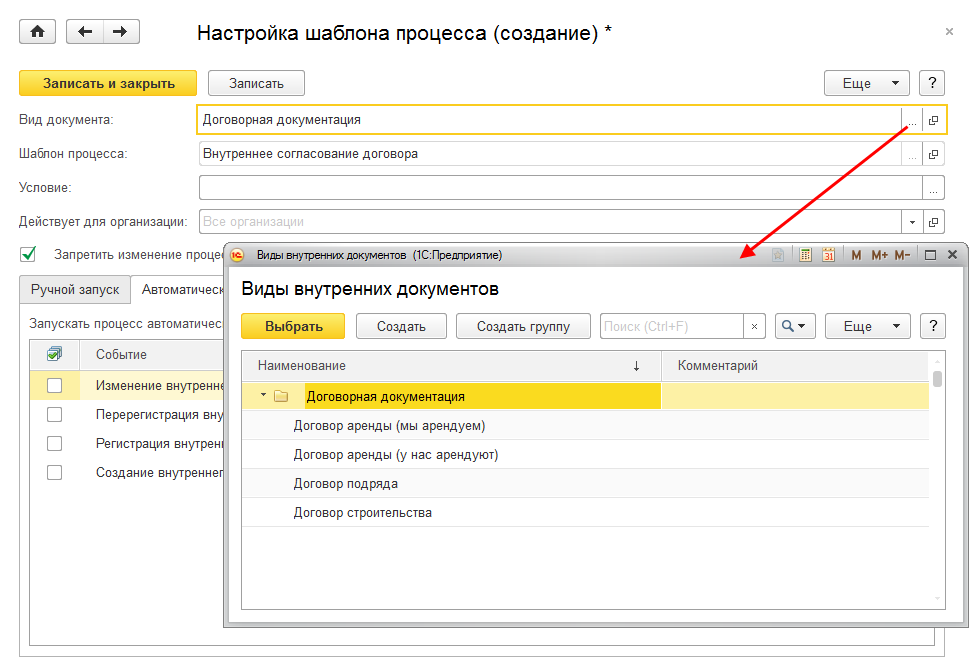This screenshot has height=671, width=971.
Task: Click the sort arrow in Наименование column
Action: [x=636, y=366]
